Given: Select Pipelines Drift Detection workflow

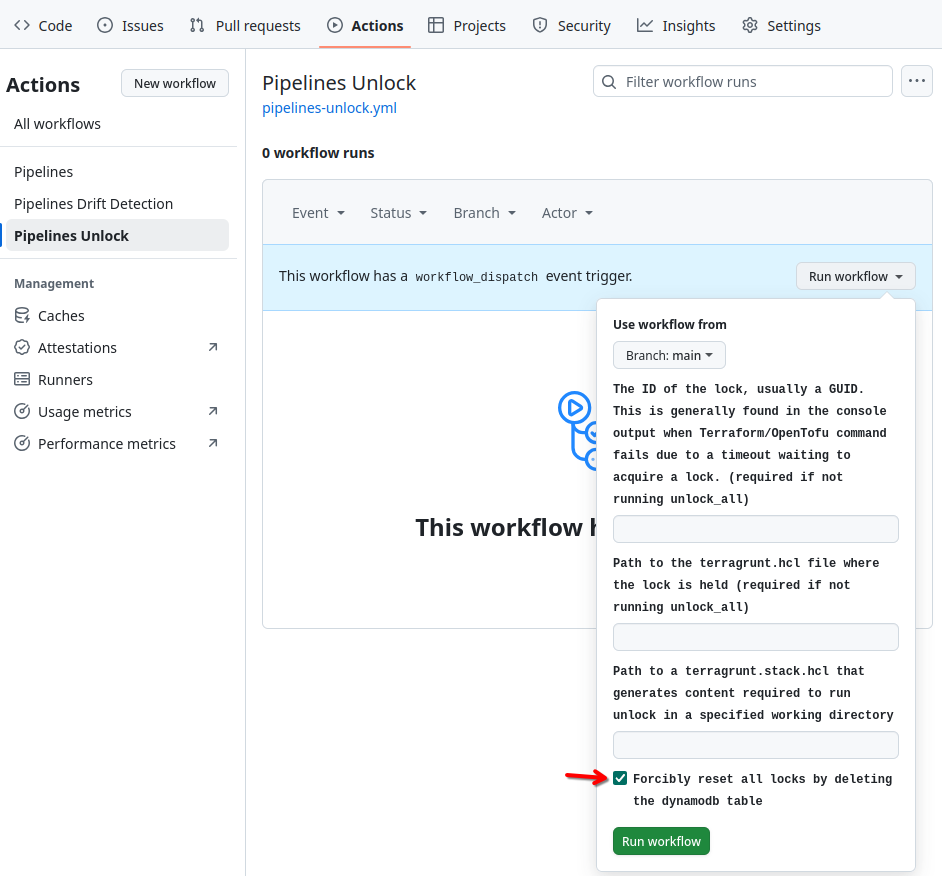Looking at the screenshot, I should pos(93,204).
